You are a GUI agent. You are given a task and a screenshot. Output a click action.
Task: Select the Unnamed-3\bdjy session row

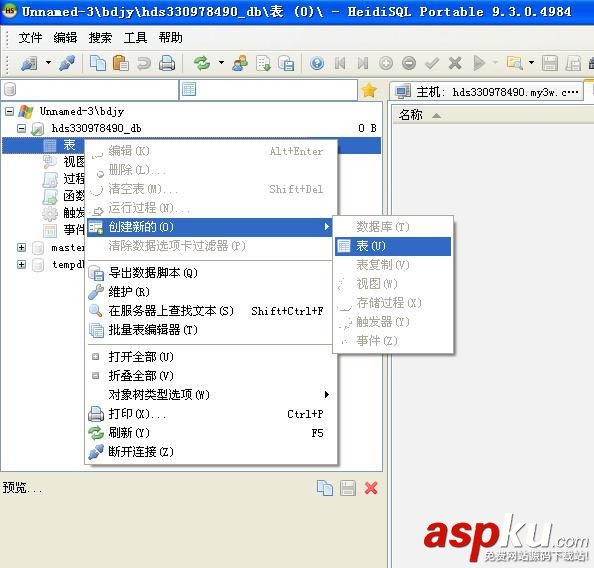point(82,111)
